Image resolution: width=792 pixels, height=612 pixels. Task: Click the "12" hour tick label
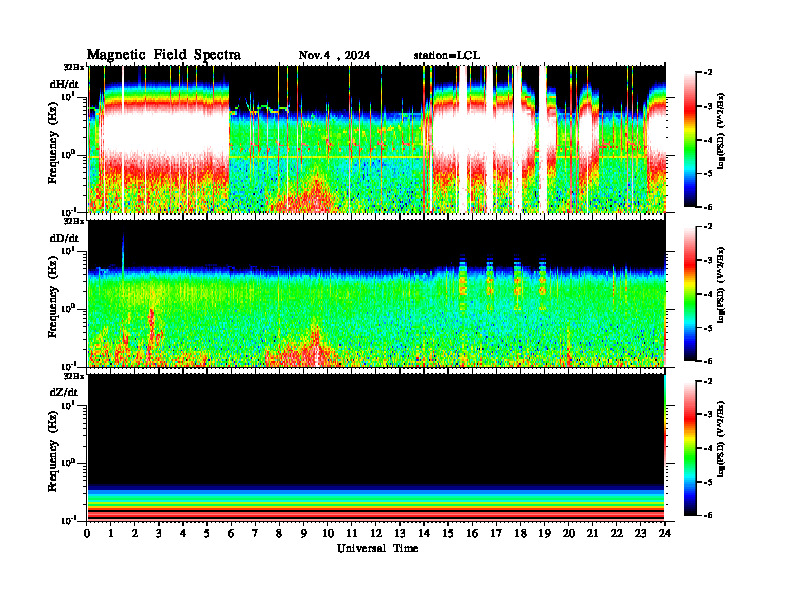click(376, 533)
